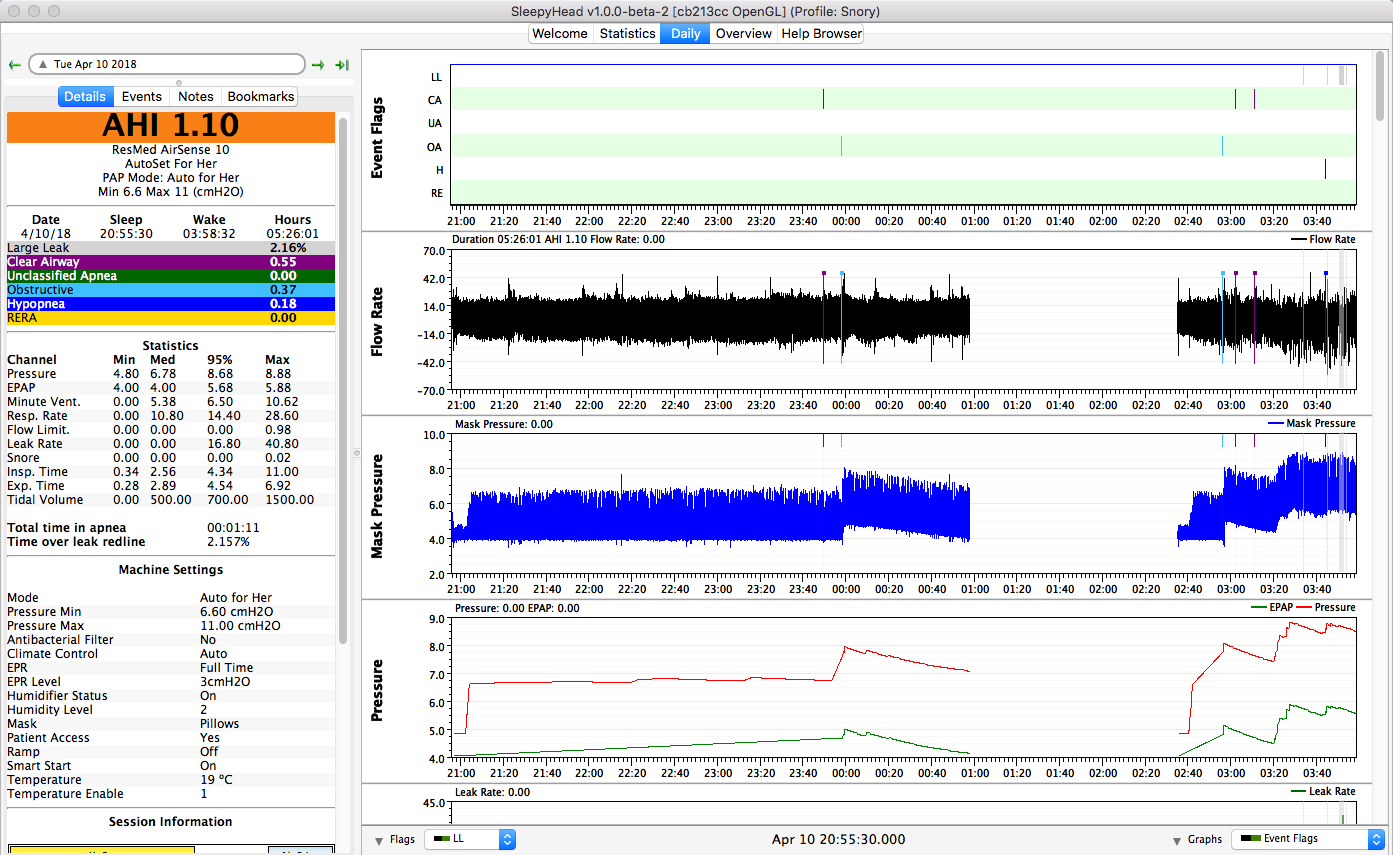Switch to the Welcome tab

(x=560, y=33)
